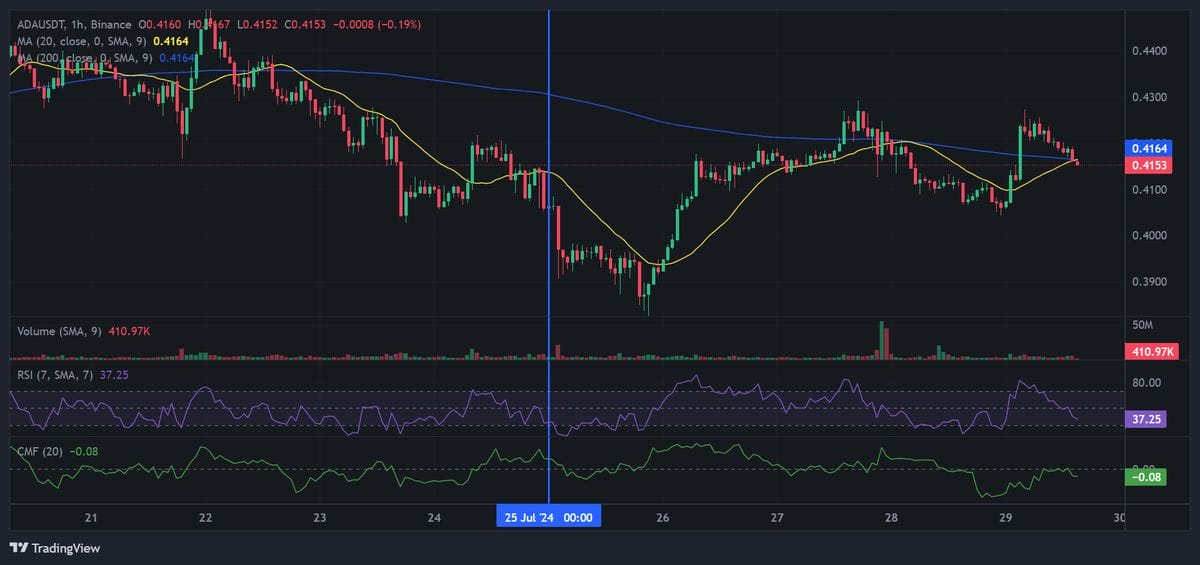Image resolution: width=1200 pixels, height=565 pixels.
Task: Click the 0.4000 price axis tick
Action: pyautogui.click(x=1148, y=236)
